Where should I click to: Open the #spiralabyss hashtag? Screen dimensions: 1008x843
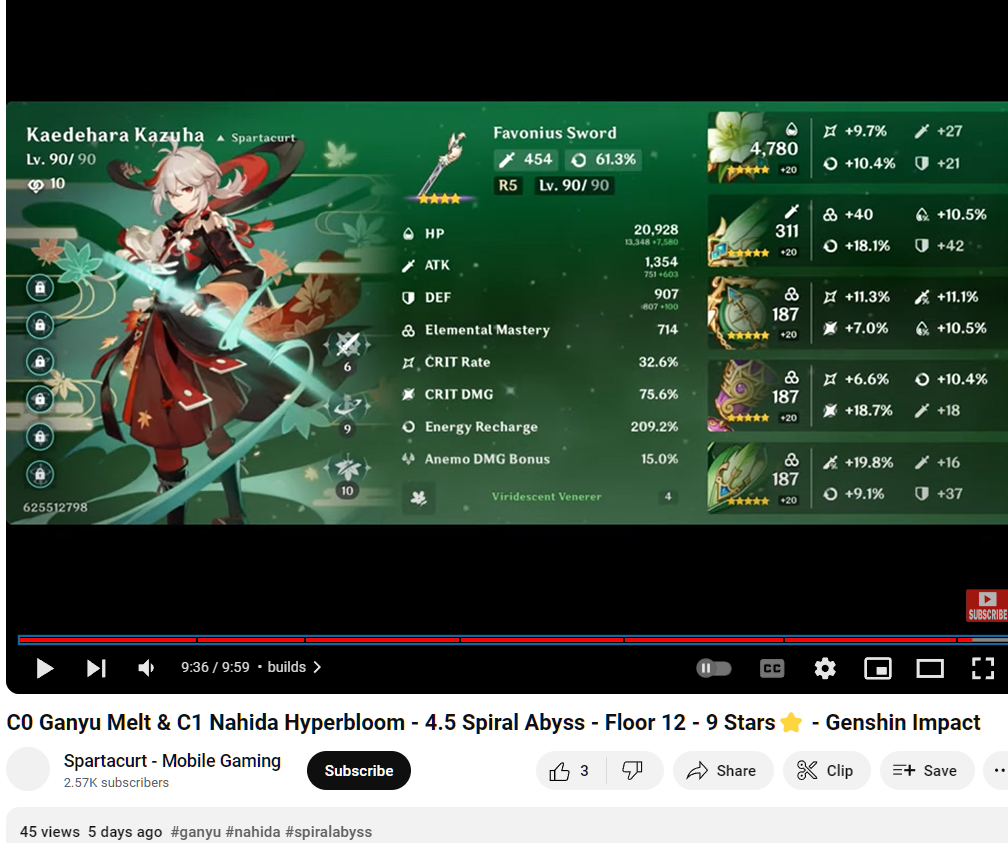pyautogui.click(x=328, y=831)
